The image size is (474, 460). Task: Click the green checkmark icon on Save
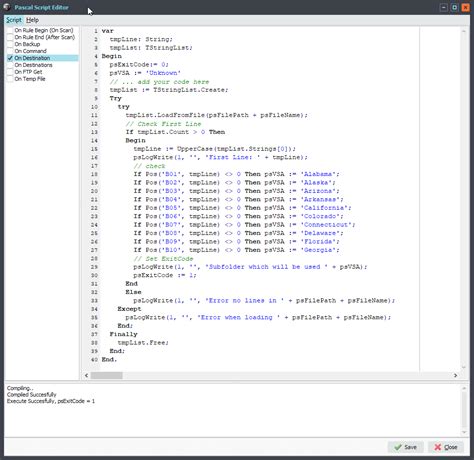398,447
